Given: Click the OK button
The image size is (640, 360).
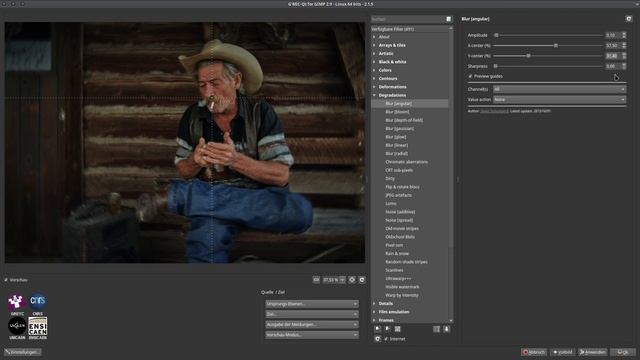Looking at the screenshot, I should [x=623, y=352].
